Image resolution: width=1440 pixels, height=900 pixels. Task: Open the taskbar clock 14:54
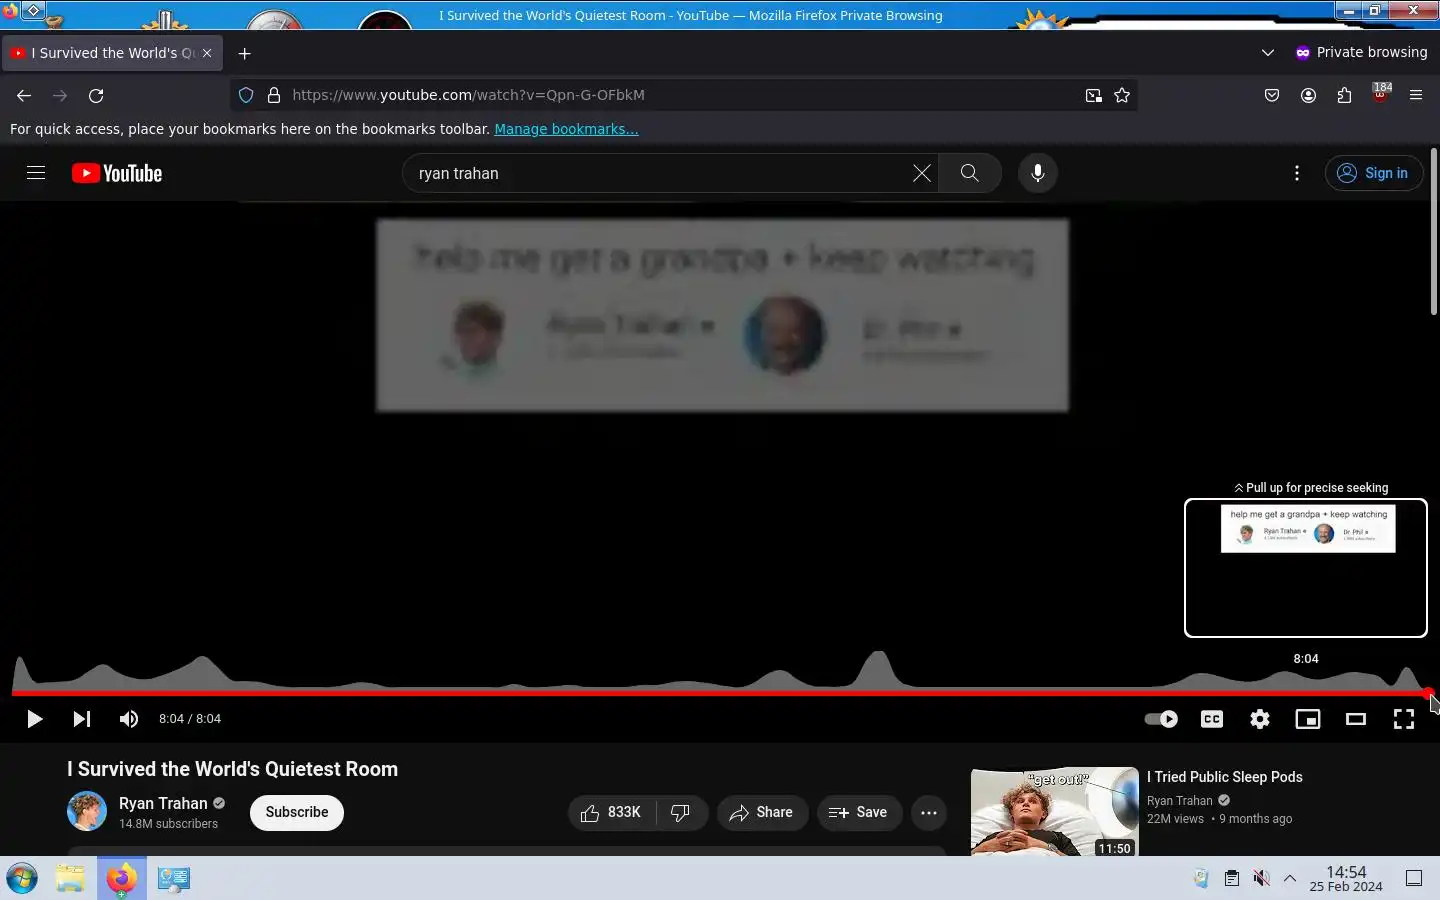coord(1346,879)
